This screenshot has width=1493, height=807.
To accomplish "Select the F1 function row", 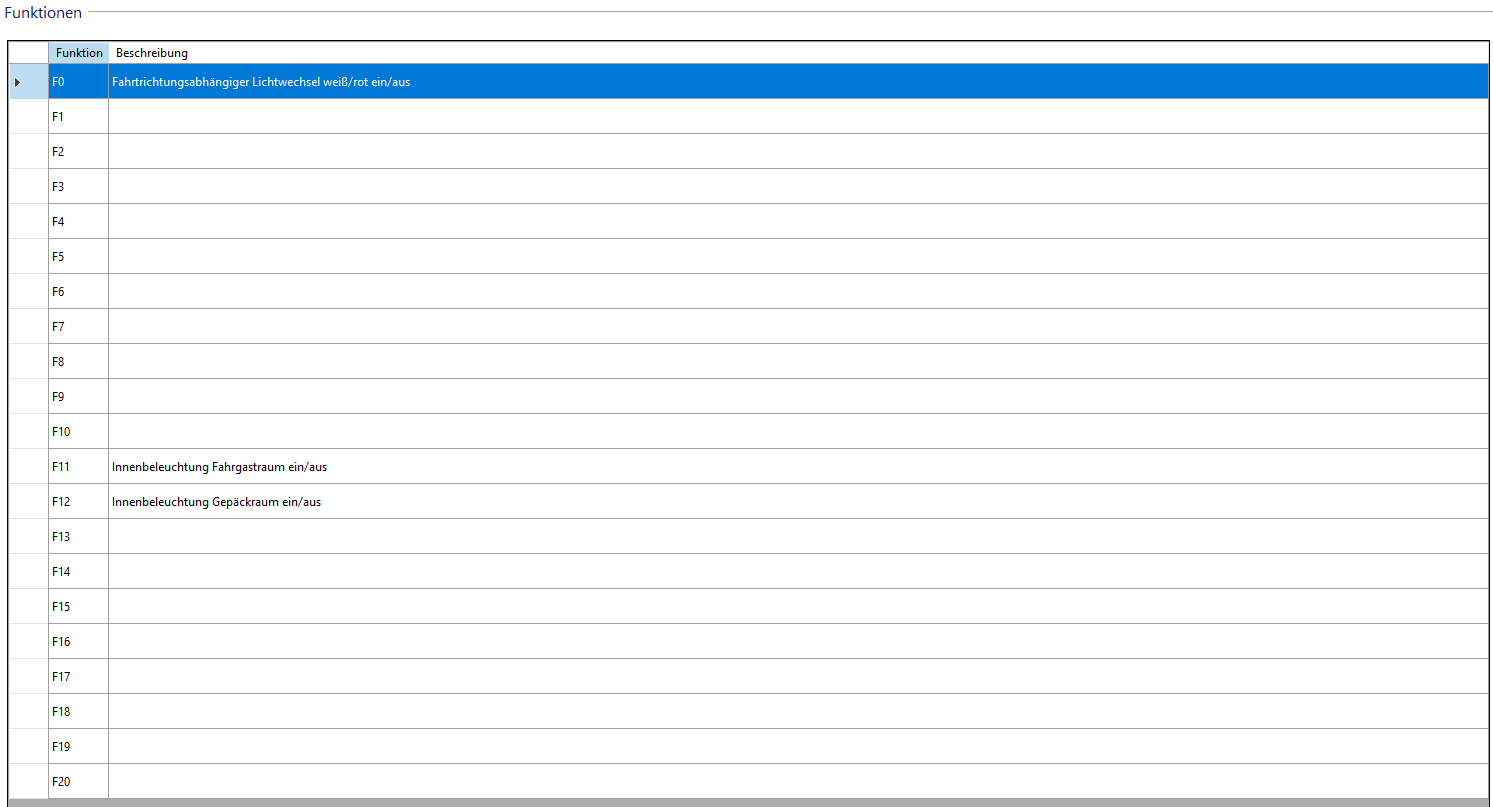I will point(78,117).
